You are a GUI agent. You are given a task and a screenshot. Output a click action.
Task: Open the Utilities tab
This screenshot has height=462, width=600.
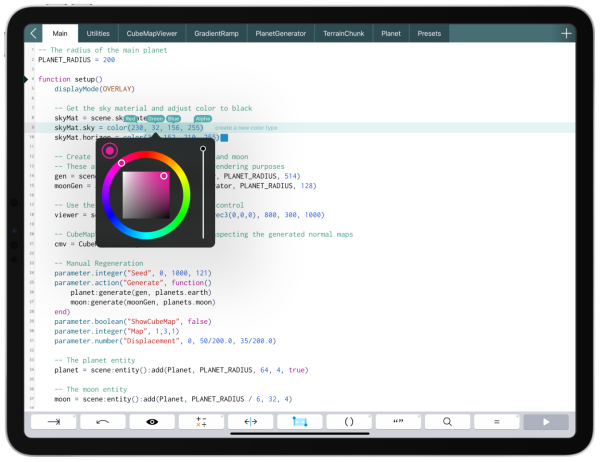pyautogui.click(x=98, y=34)
